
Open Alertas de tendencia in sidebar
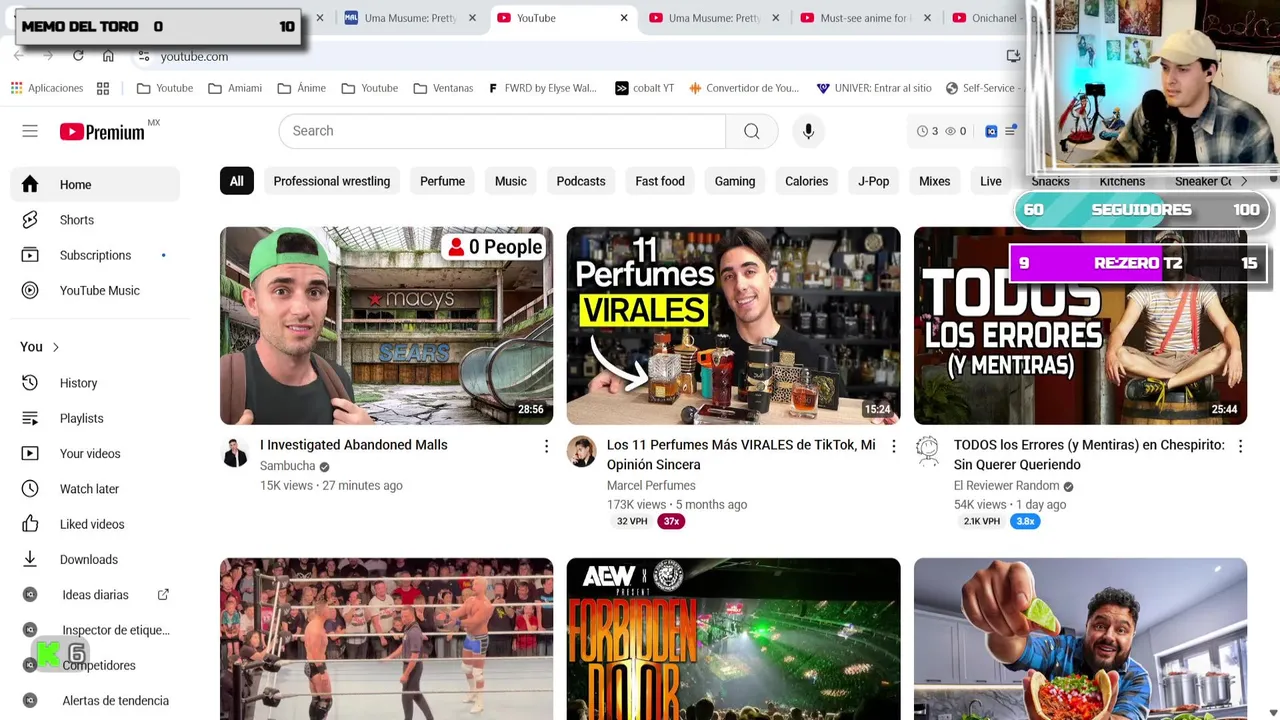tap(95, 701)
